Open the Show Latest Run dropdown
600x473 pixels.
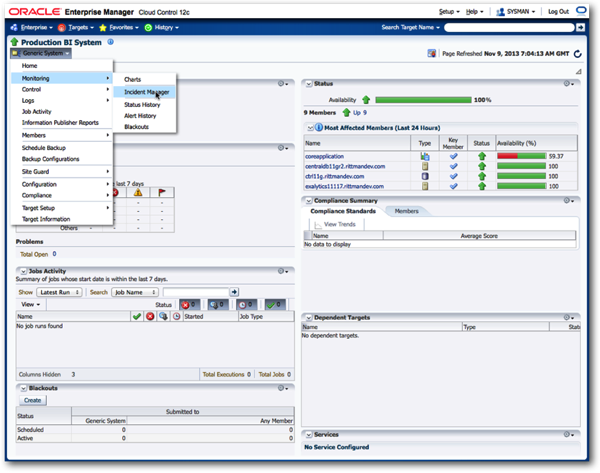pyautogui.click(x=59, y=292)
